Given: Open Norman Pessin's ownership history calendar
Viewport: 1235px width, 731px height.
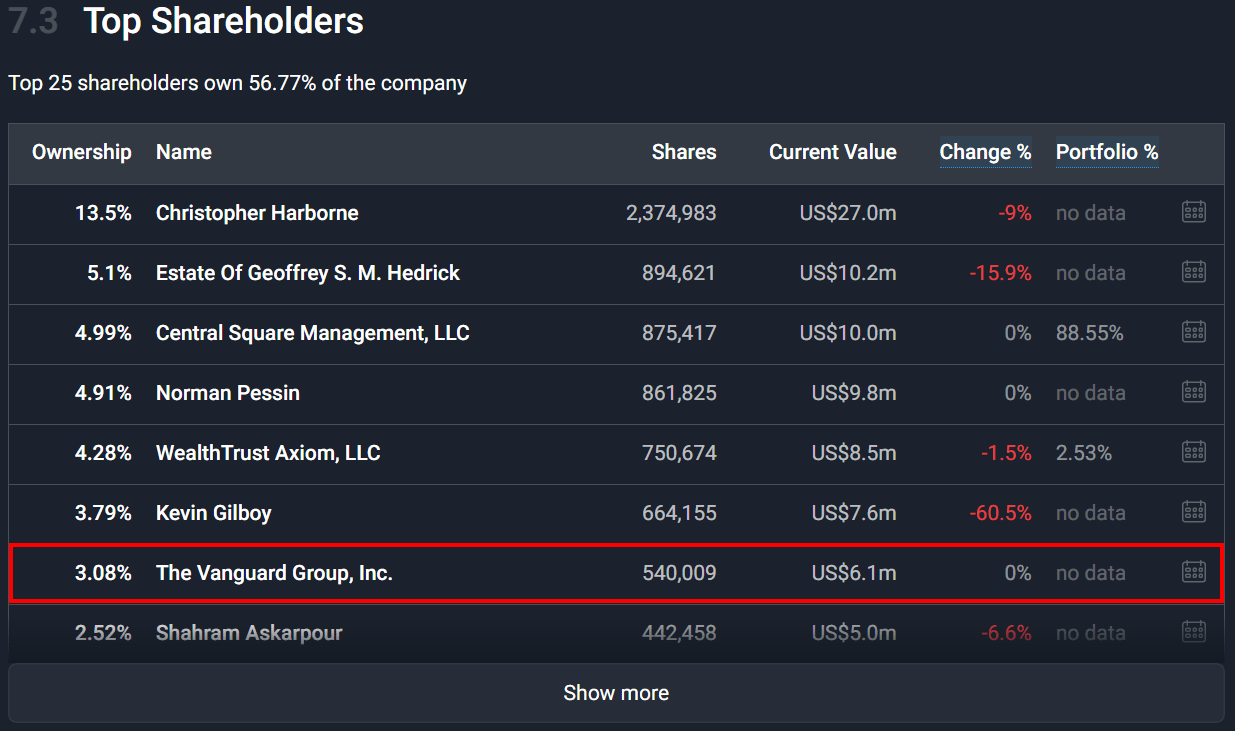Looking at the screenshot, I should [1193, 391].
